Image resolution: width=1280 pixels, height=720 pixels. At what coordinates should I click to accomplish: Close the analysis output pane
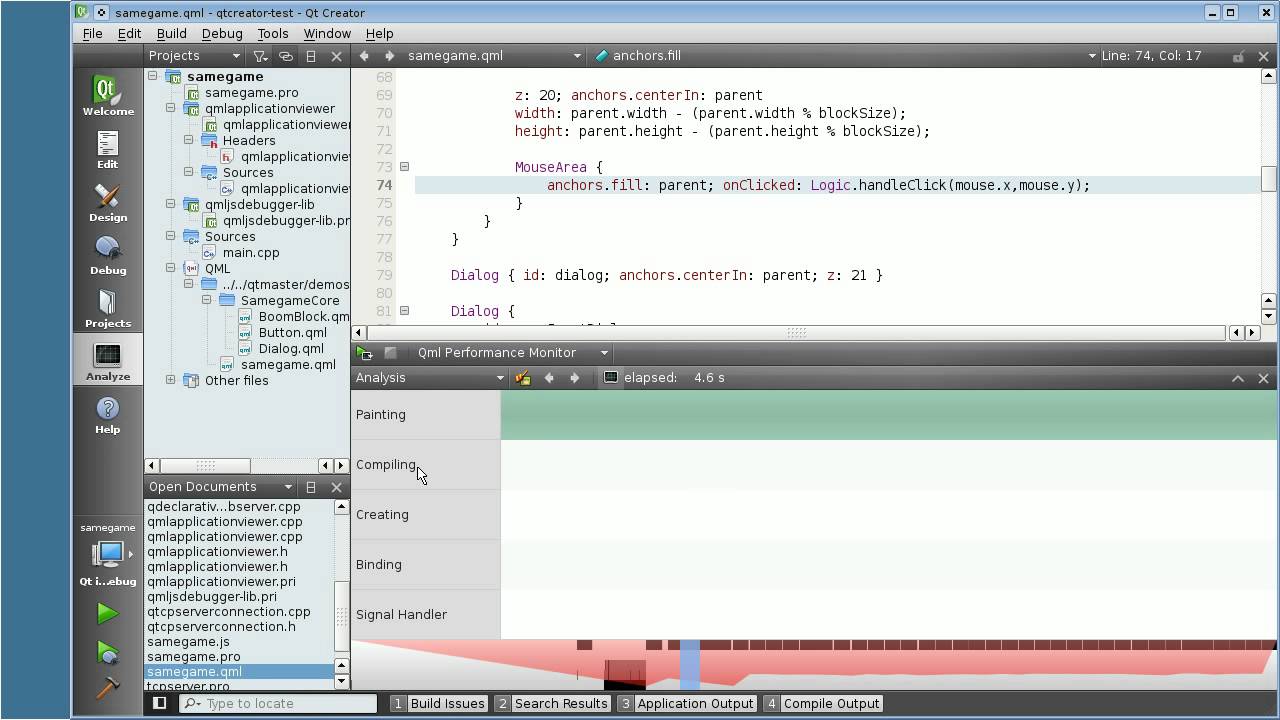pos(1263,378)
